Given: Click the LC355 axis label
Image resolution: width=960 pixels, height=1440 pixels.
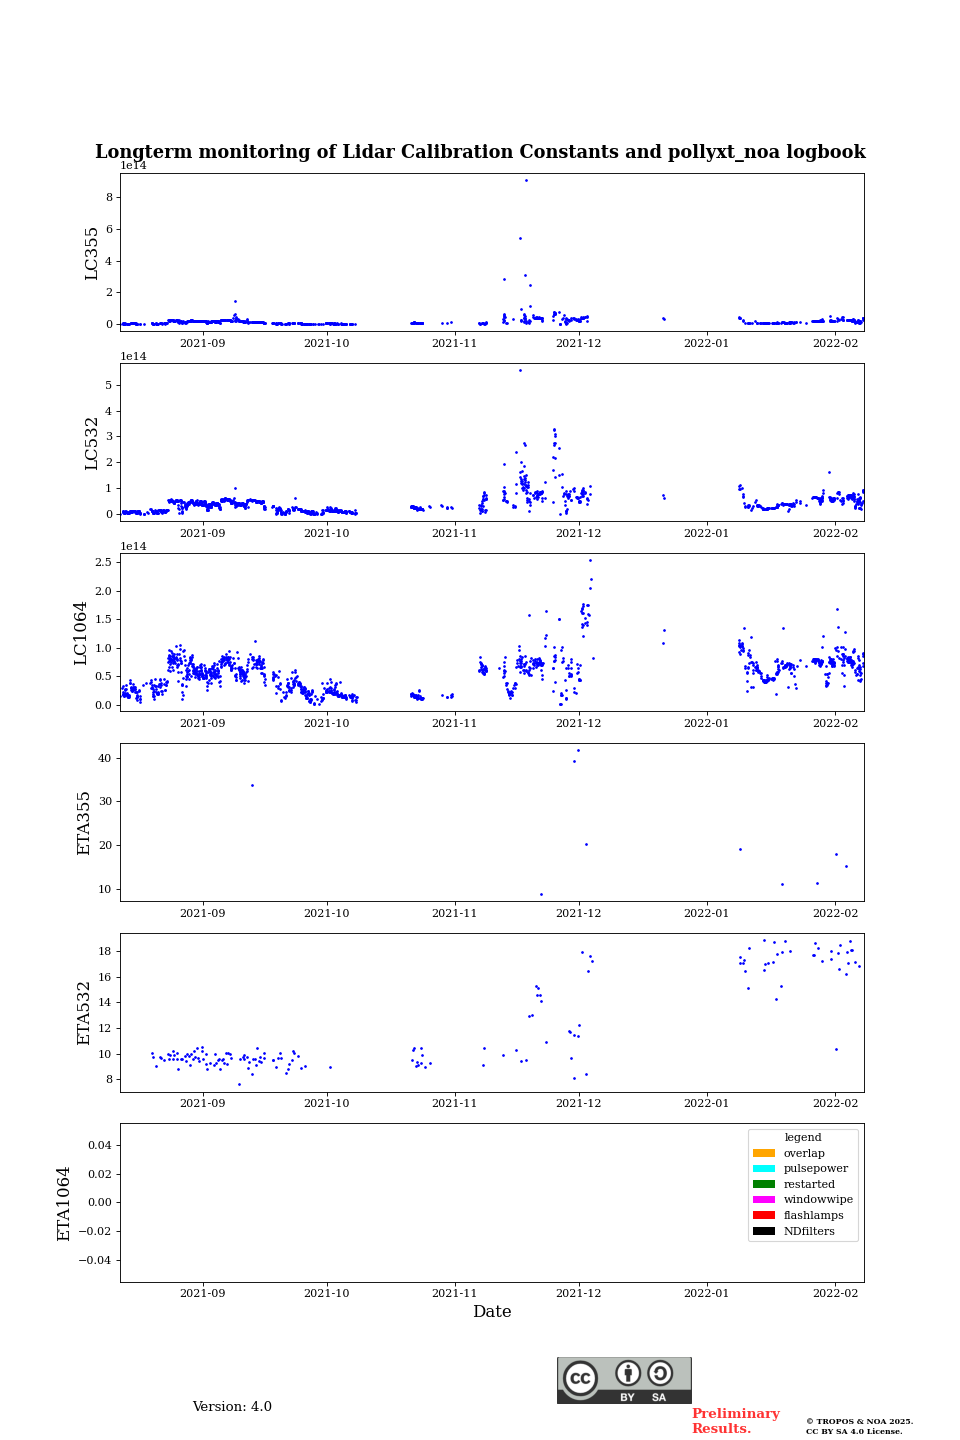Looking at the screenshot, I should point(92,253).
